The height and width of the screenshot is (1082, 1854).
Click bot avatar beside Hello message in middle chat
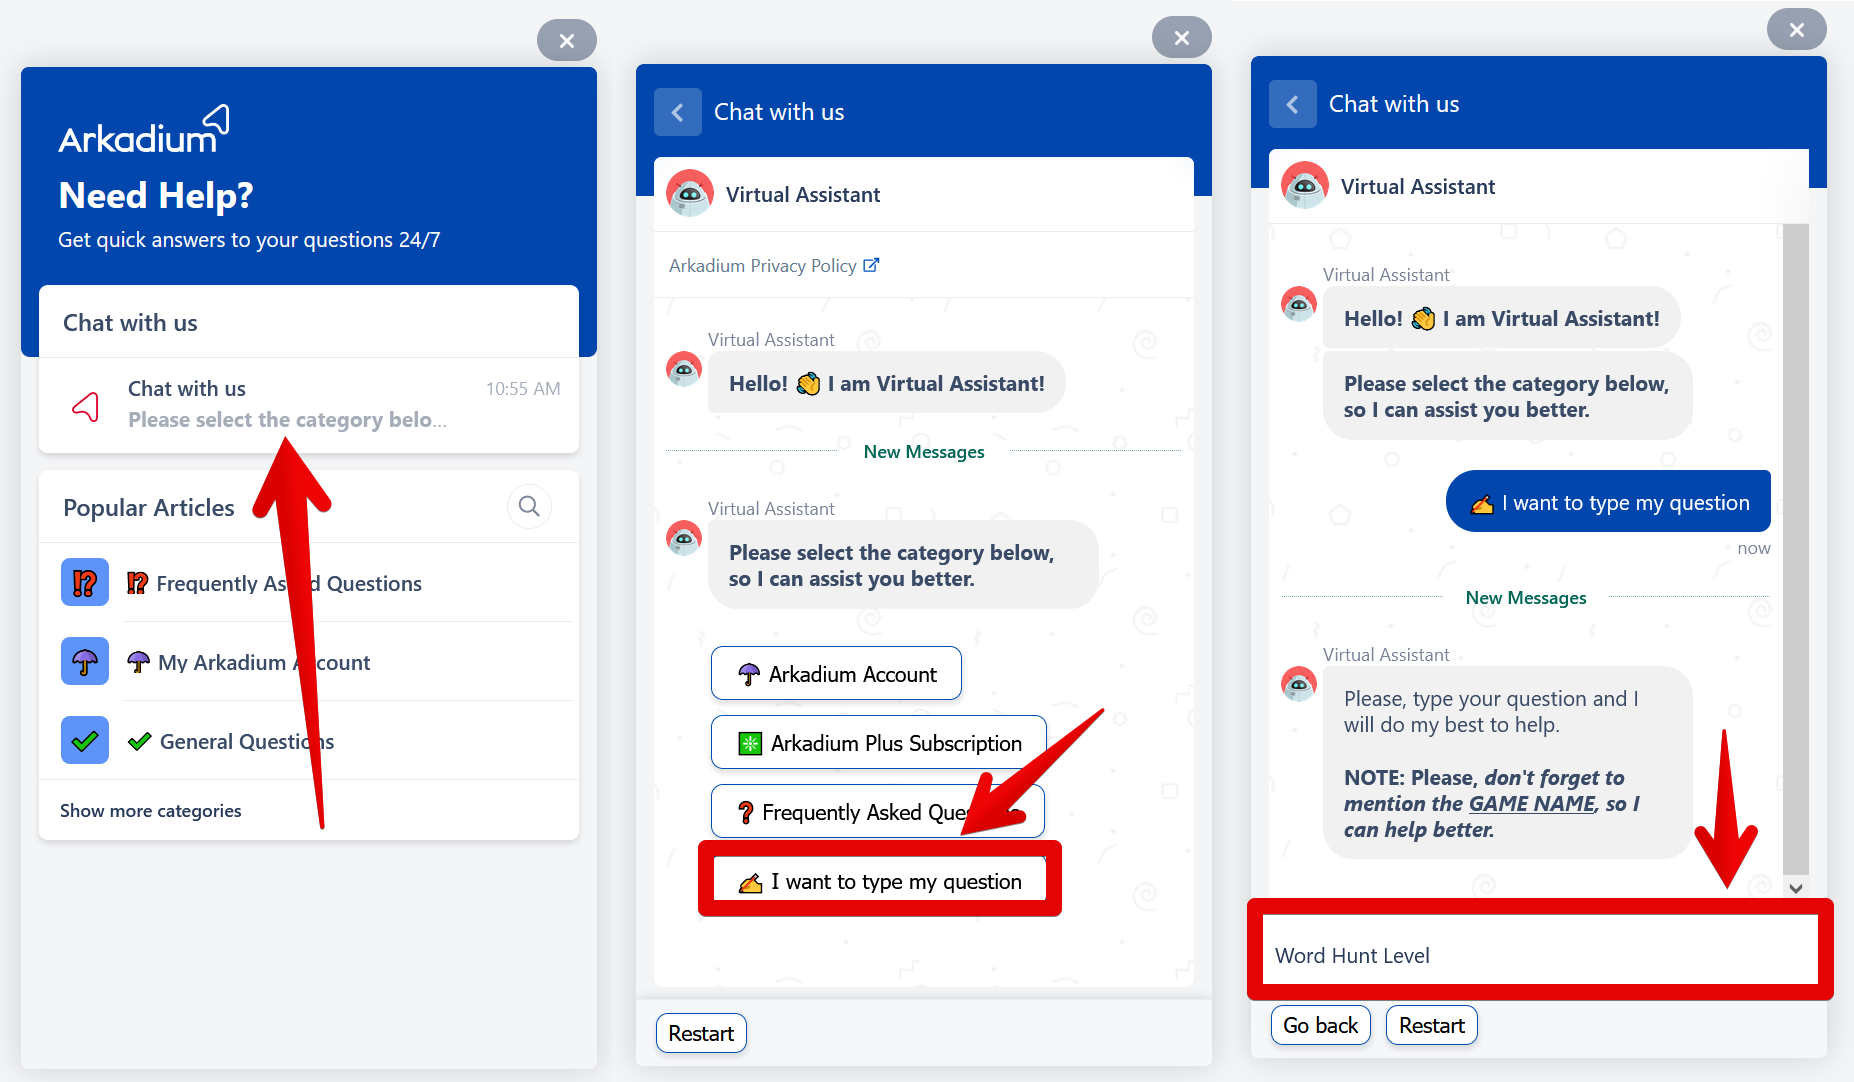tap(684, 370)
